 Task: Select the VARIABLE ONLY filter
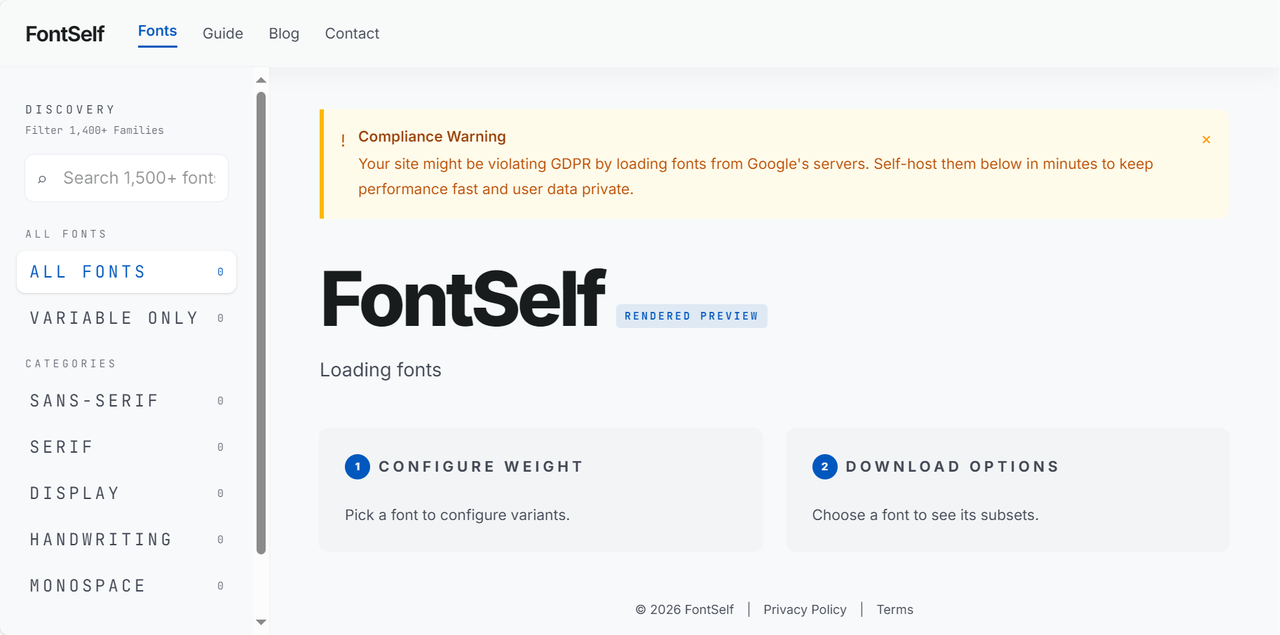tap(127, 318)
